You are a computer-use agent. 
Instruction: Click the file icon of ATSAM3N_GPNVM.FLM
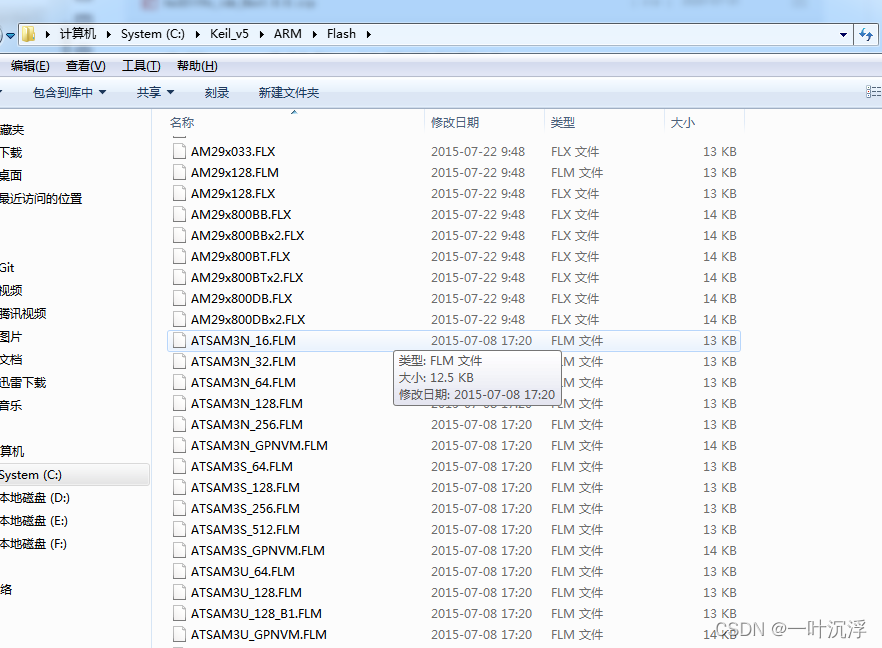coord(179,446)
